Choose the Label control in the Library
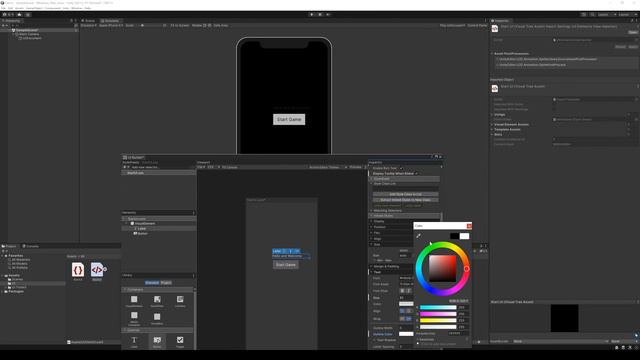The width and height of the screenshot is (640, 360). tap(134, 342)
